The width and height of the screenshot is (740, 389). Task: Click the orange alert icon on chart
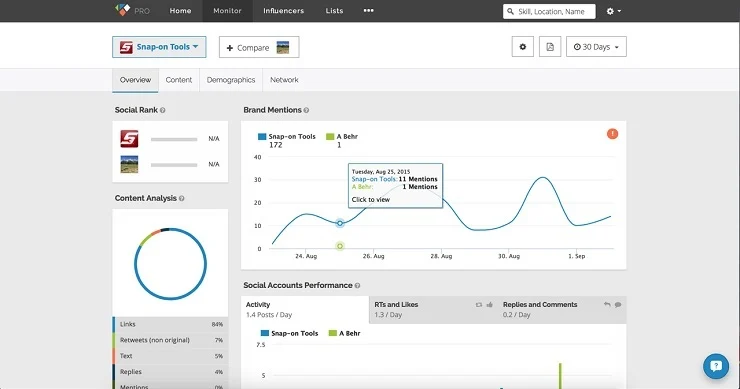(x=612, y=134)
